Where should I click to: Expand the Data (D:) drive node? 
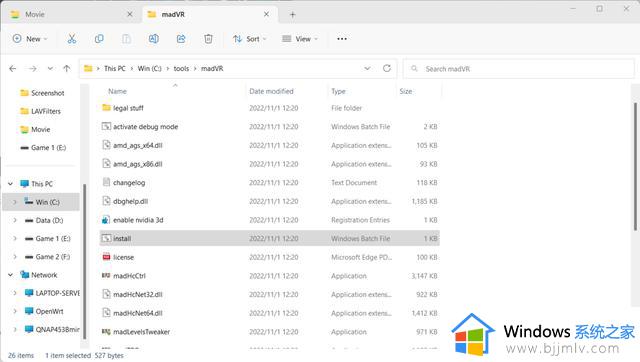15,220
